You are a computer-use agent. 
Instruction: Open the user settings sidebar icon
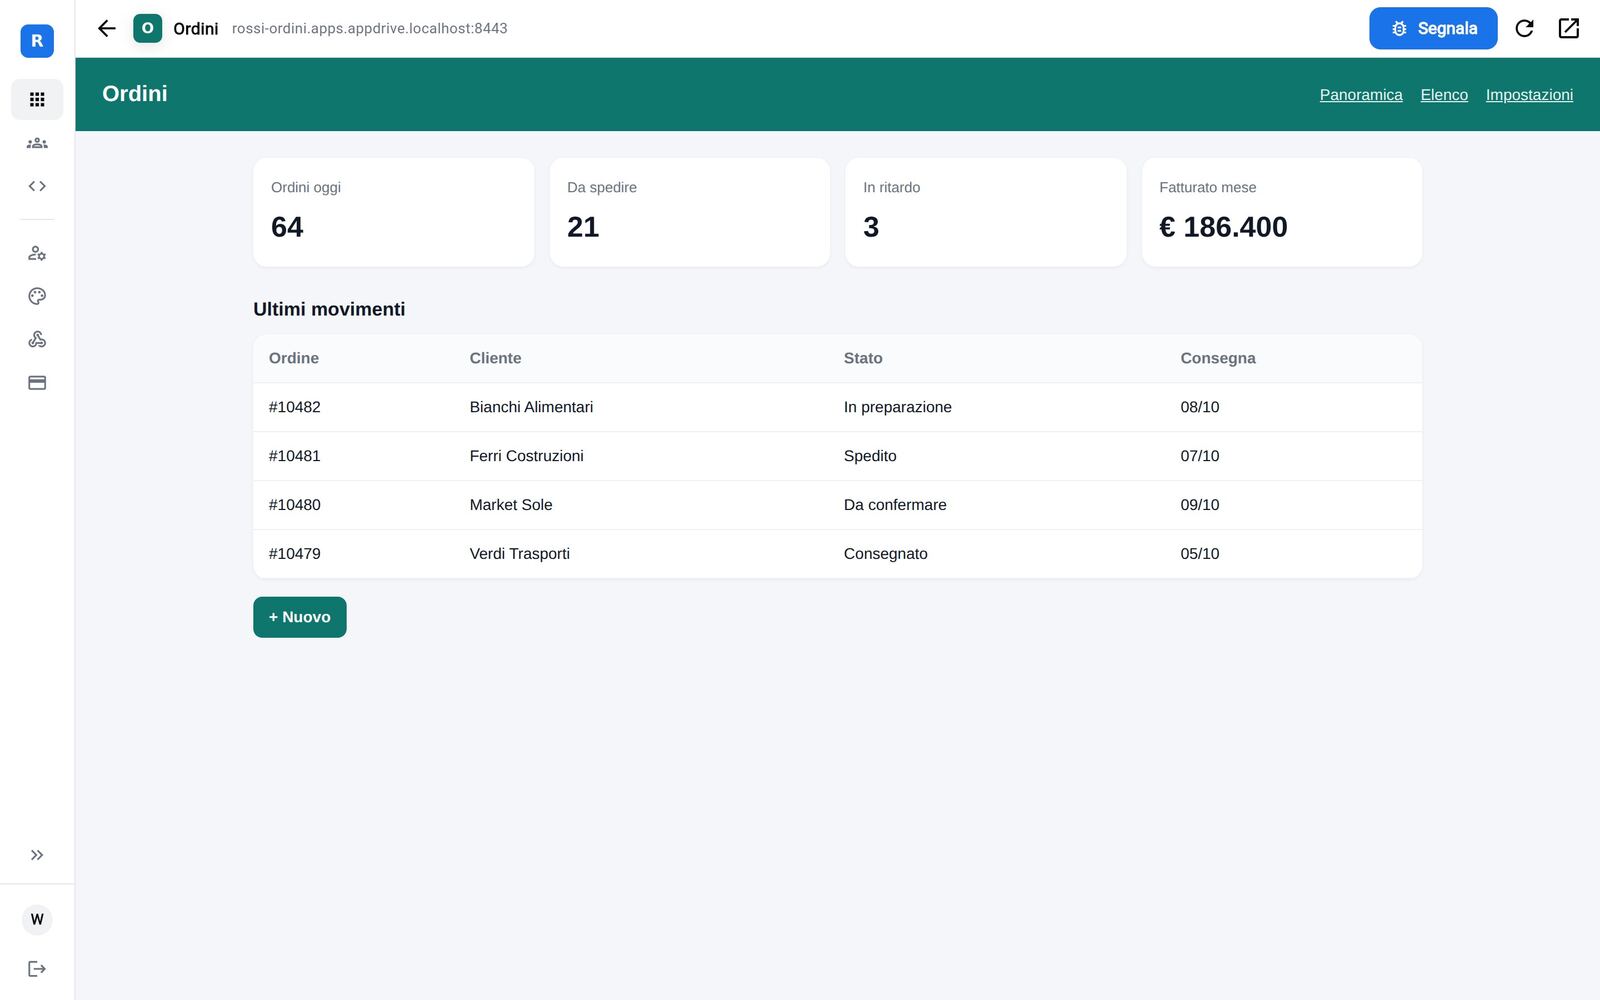tap(37, 253)
